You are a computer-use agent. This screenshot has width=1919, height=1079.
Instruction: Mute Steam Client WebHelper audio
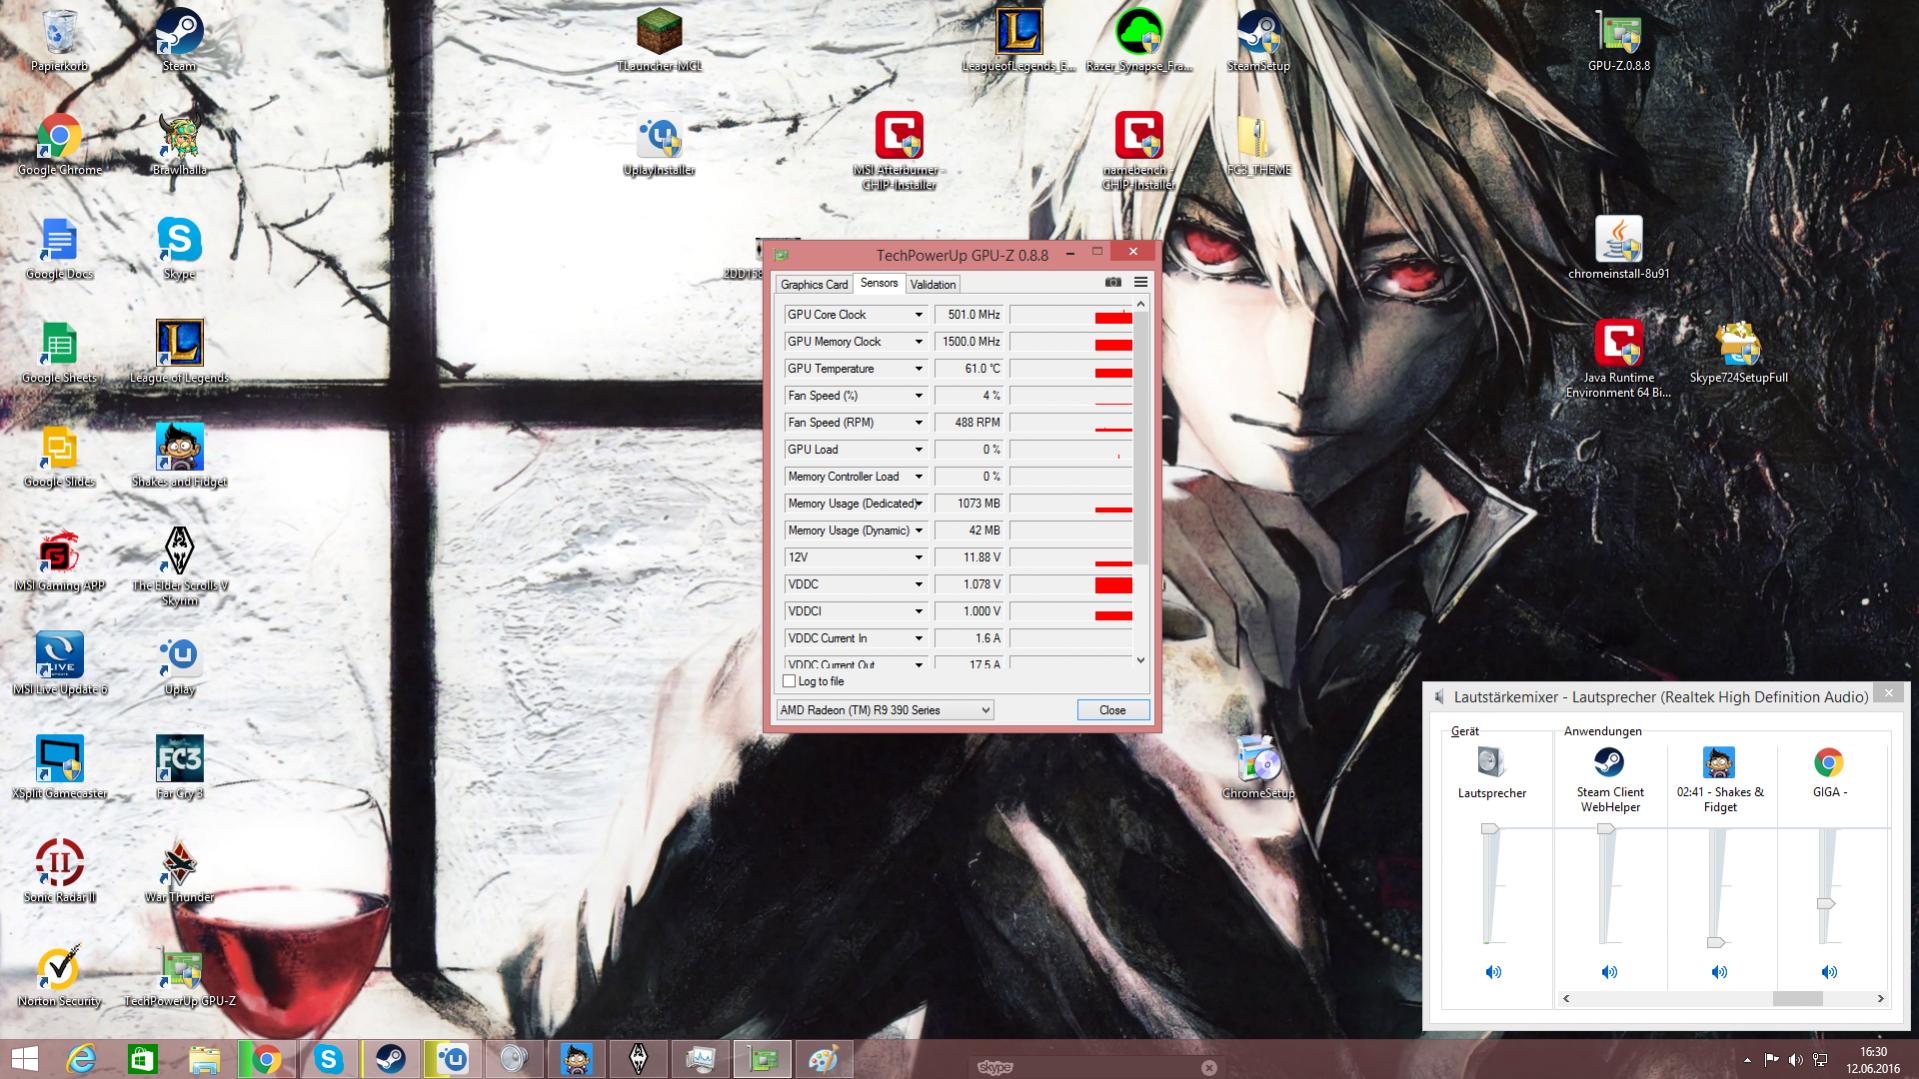coord(1609,972)
